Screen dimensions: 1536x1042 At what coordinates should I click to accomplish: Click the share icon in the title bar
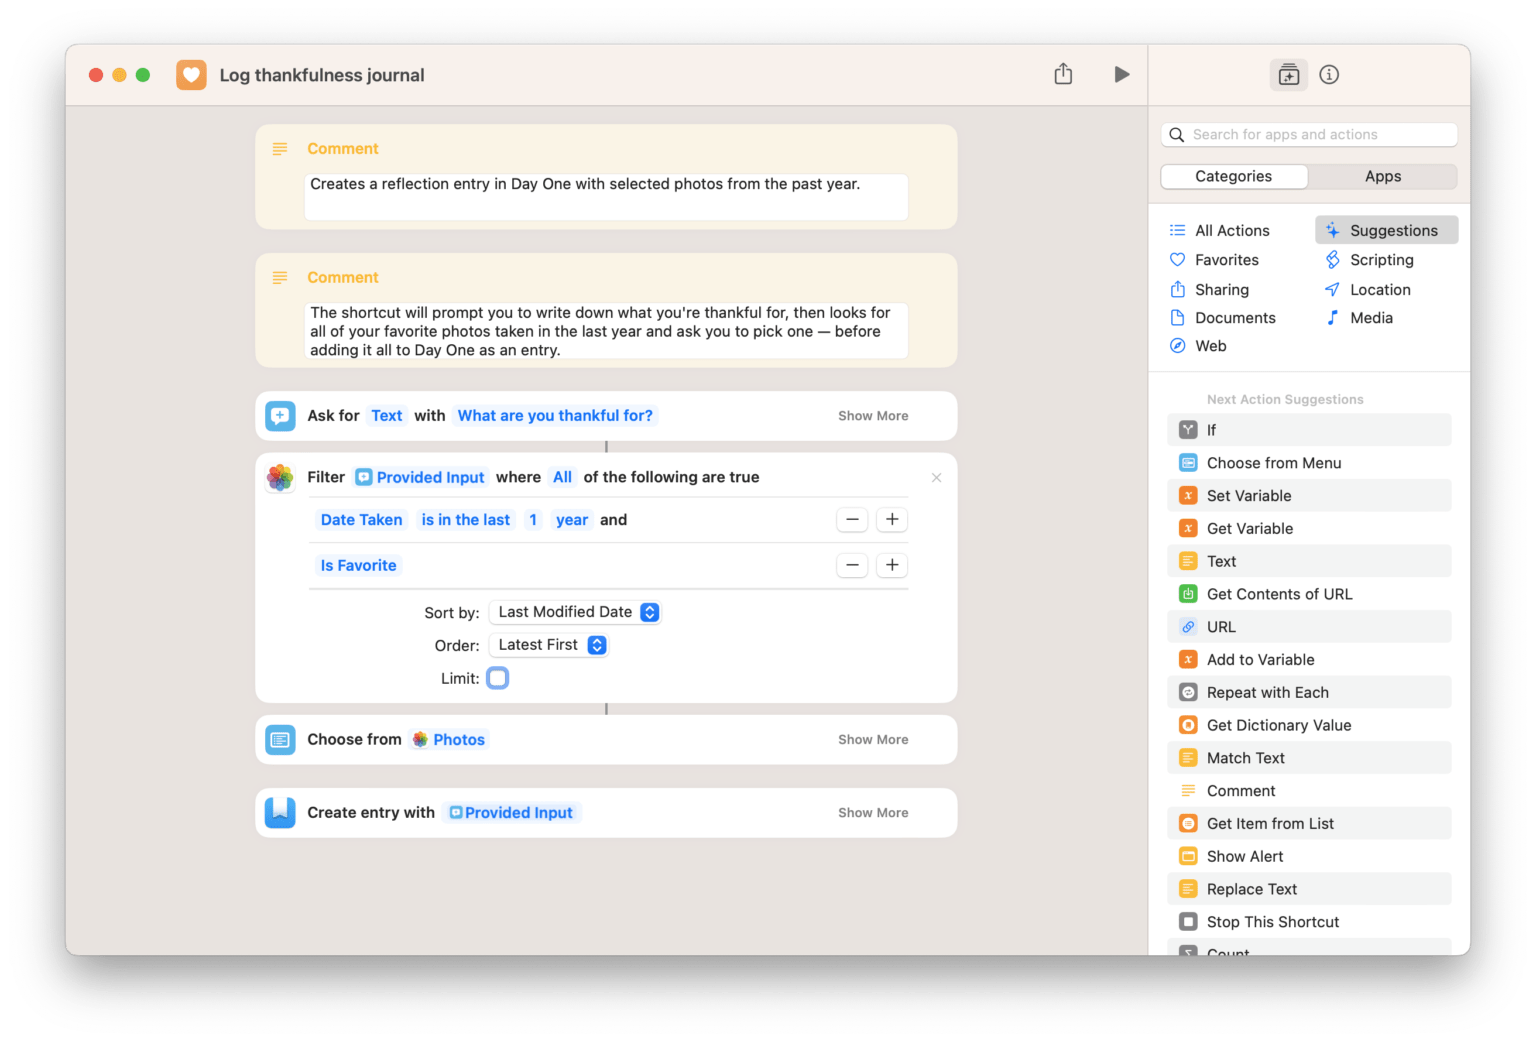(x=1063, y=75)
